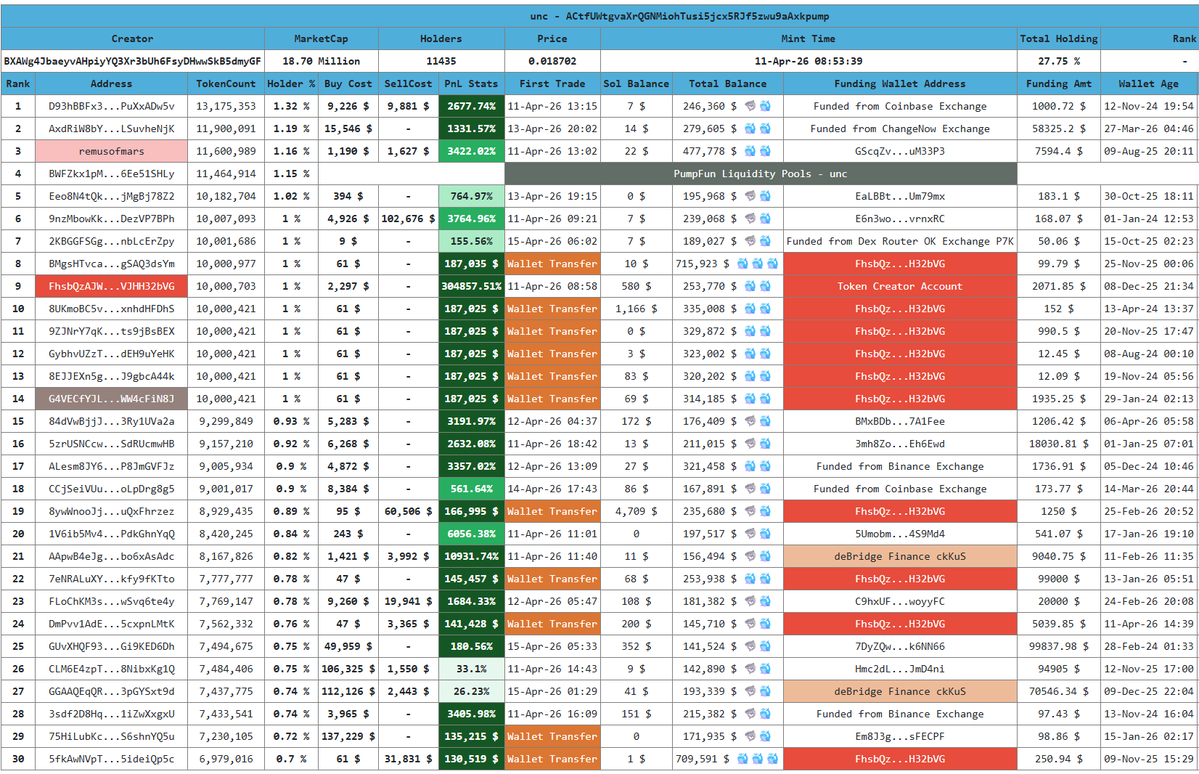1199x774 pixels.
Task: Click address D93hBBFx3...PuXxADw5v
Action: coord(112,106)
